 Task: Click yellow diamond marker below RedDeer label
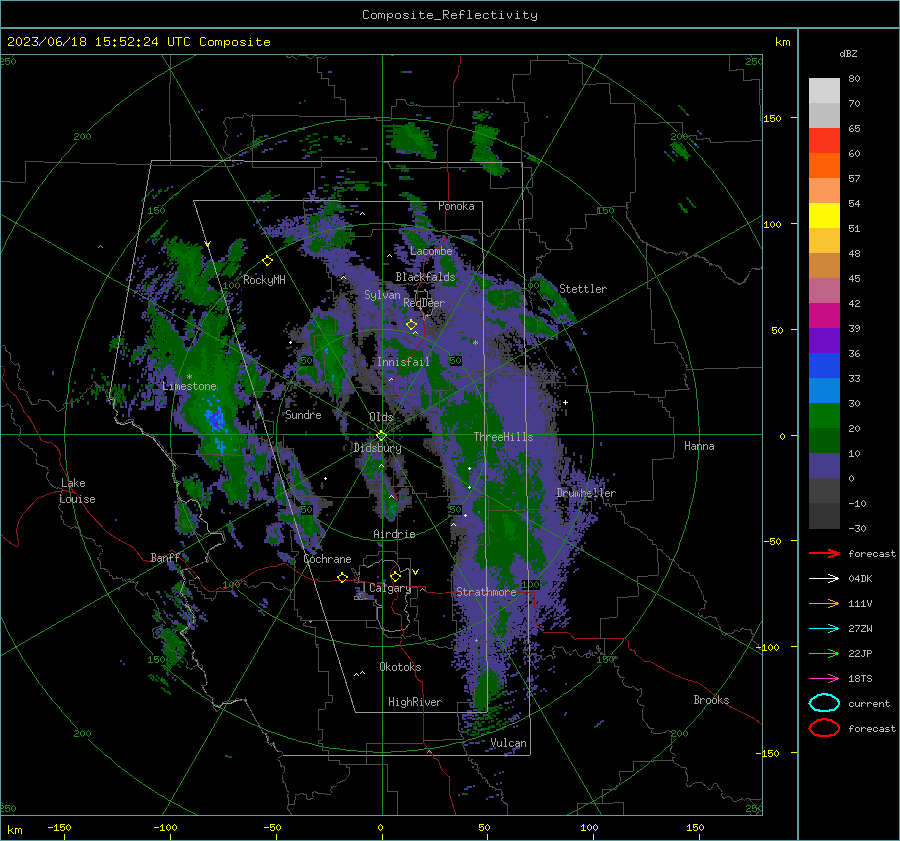[x=411, y=325]
